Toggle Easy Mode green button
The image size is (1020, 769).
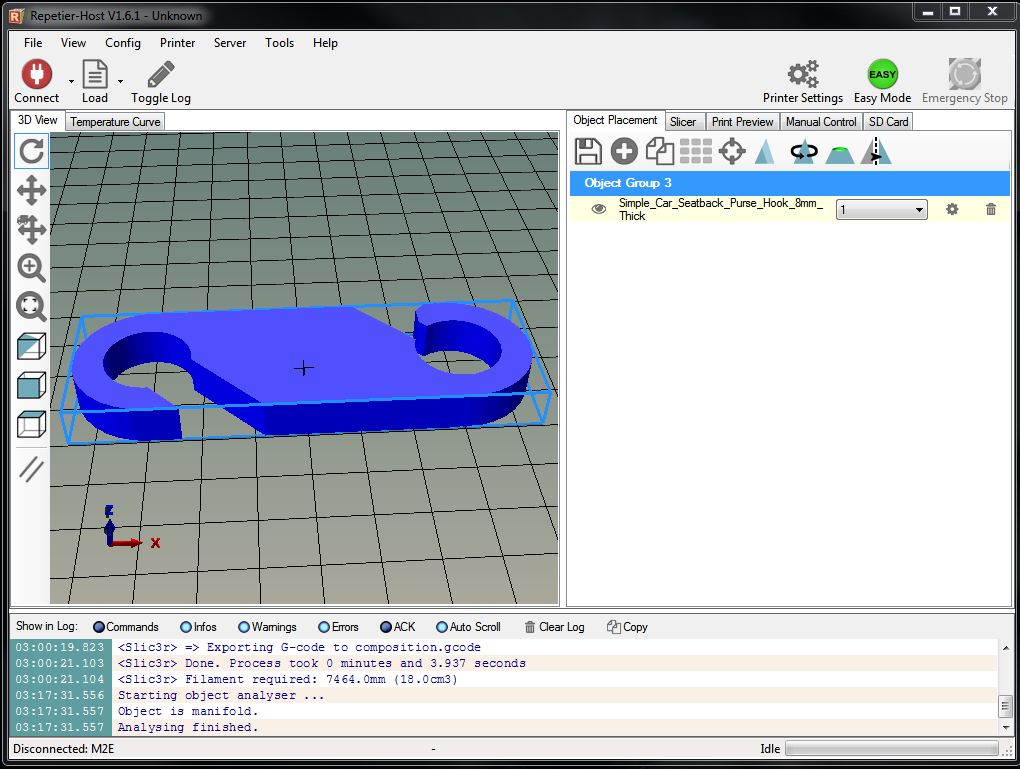tap(882, 75)
